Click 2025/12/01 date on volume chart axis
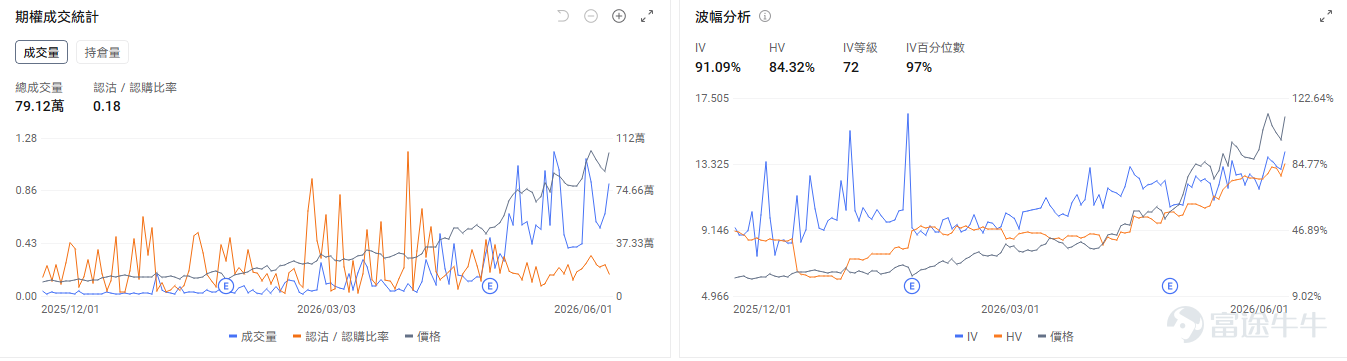This screenshot has height=361, width=1347. click(71, 310)
